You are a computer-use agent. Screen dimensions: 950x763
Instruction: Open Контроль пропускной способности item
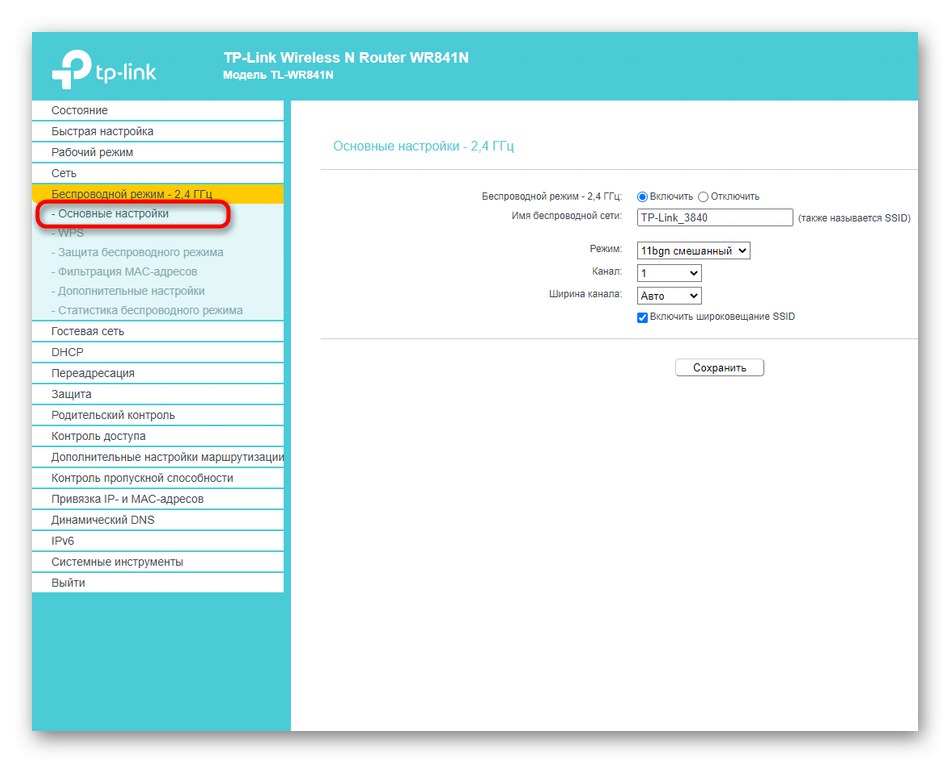point(158,478)
